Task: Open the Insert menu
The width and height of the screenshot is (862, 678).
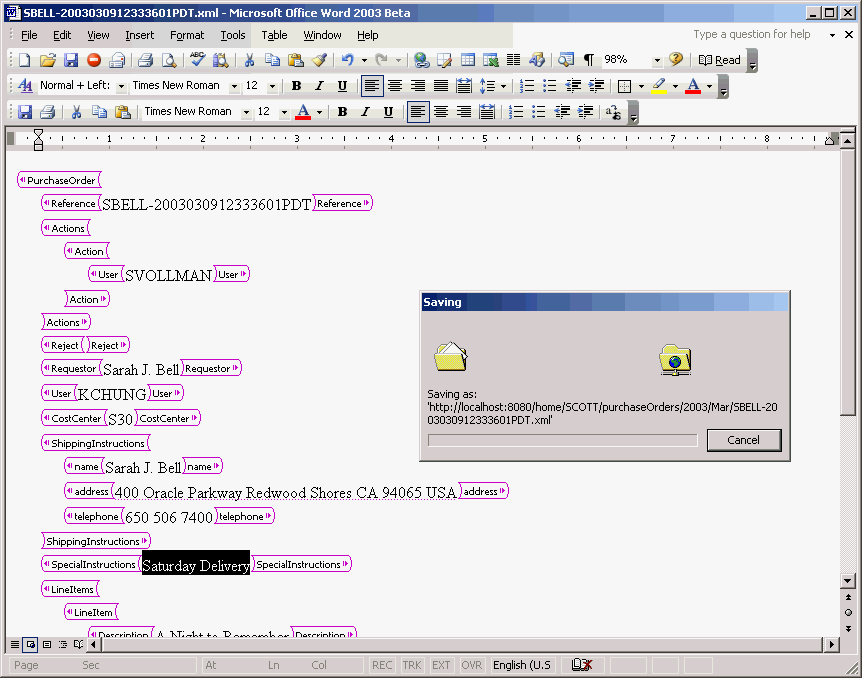Action: point(140,34)
